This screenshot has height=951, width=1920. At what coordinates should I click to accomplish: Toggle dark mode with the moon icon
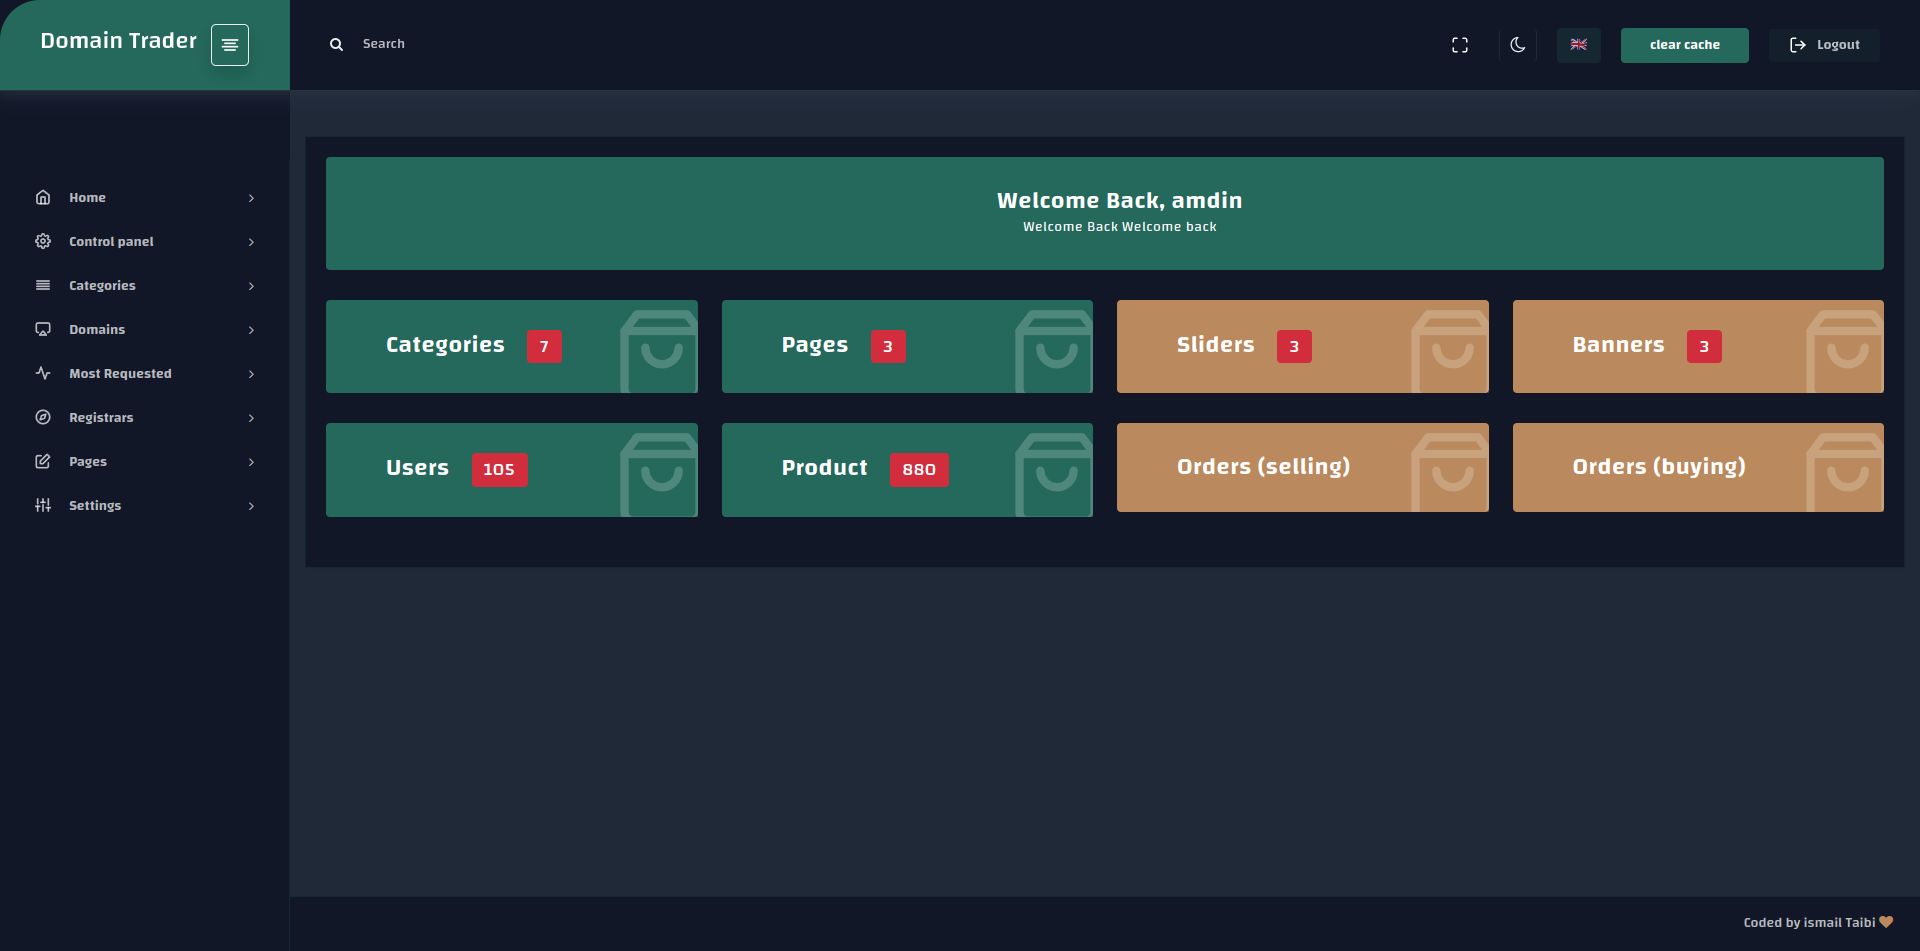[x=1518, y=45]
